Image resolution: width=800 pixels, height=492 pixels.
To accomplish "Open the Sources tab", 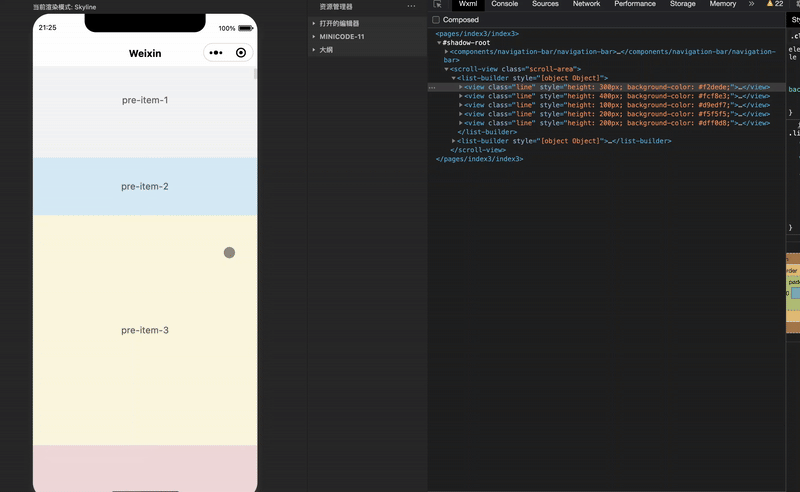I will (x=545, y=4).
